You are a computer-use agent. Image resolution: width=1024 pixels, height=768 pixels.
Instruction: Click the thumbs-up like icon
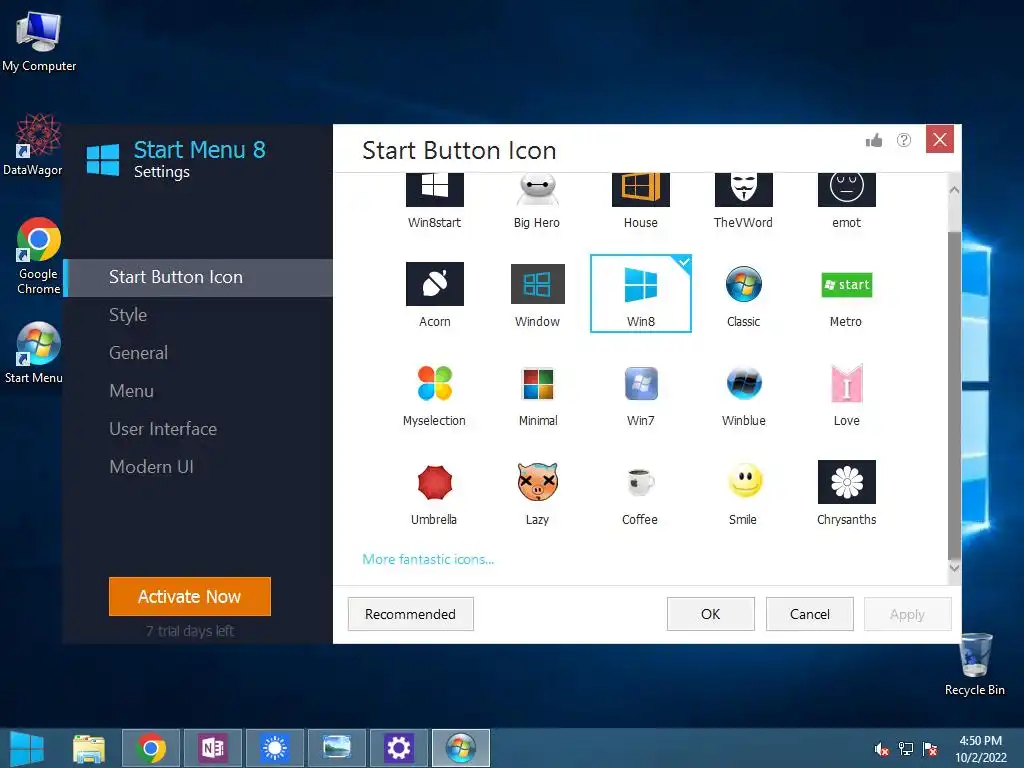[x=874, y=140]
